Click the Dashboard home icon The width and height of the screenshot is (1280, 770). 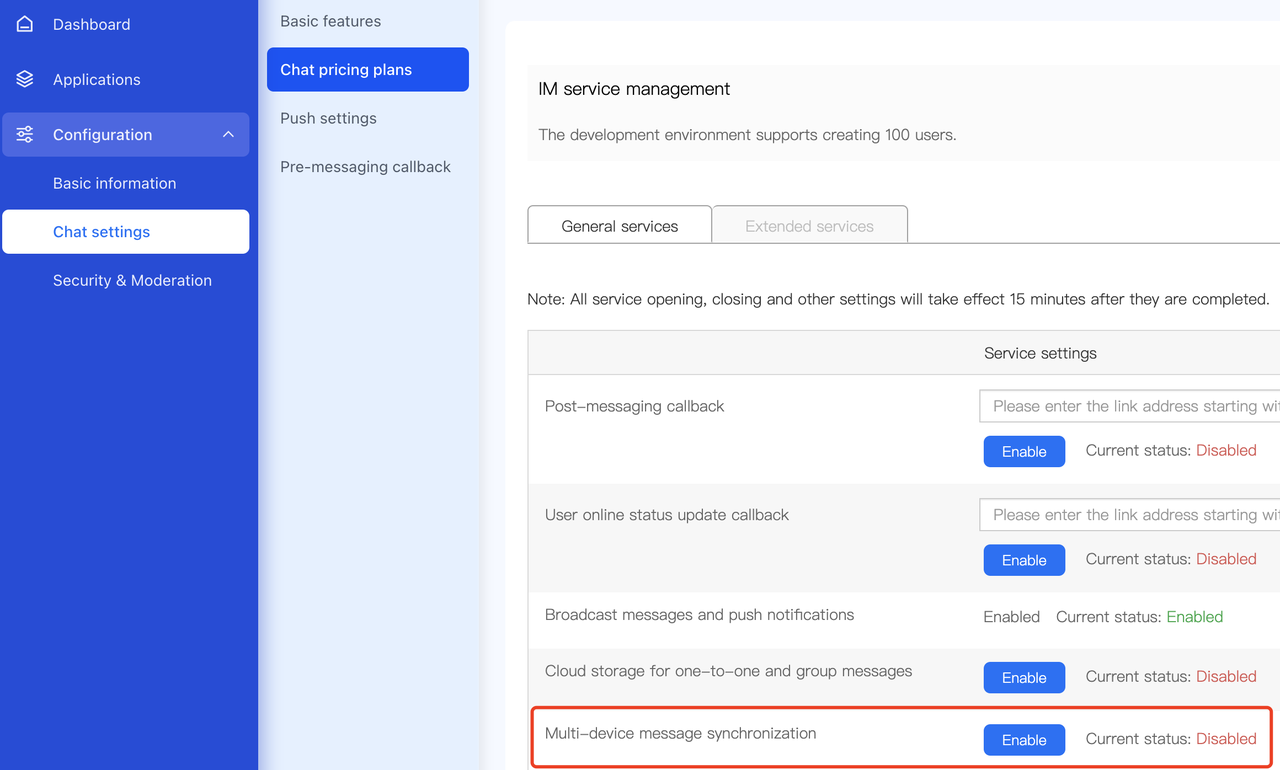click(25, 24)
